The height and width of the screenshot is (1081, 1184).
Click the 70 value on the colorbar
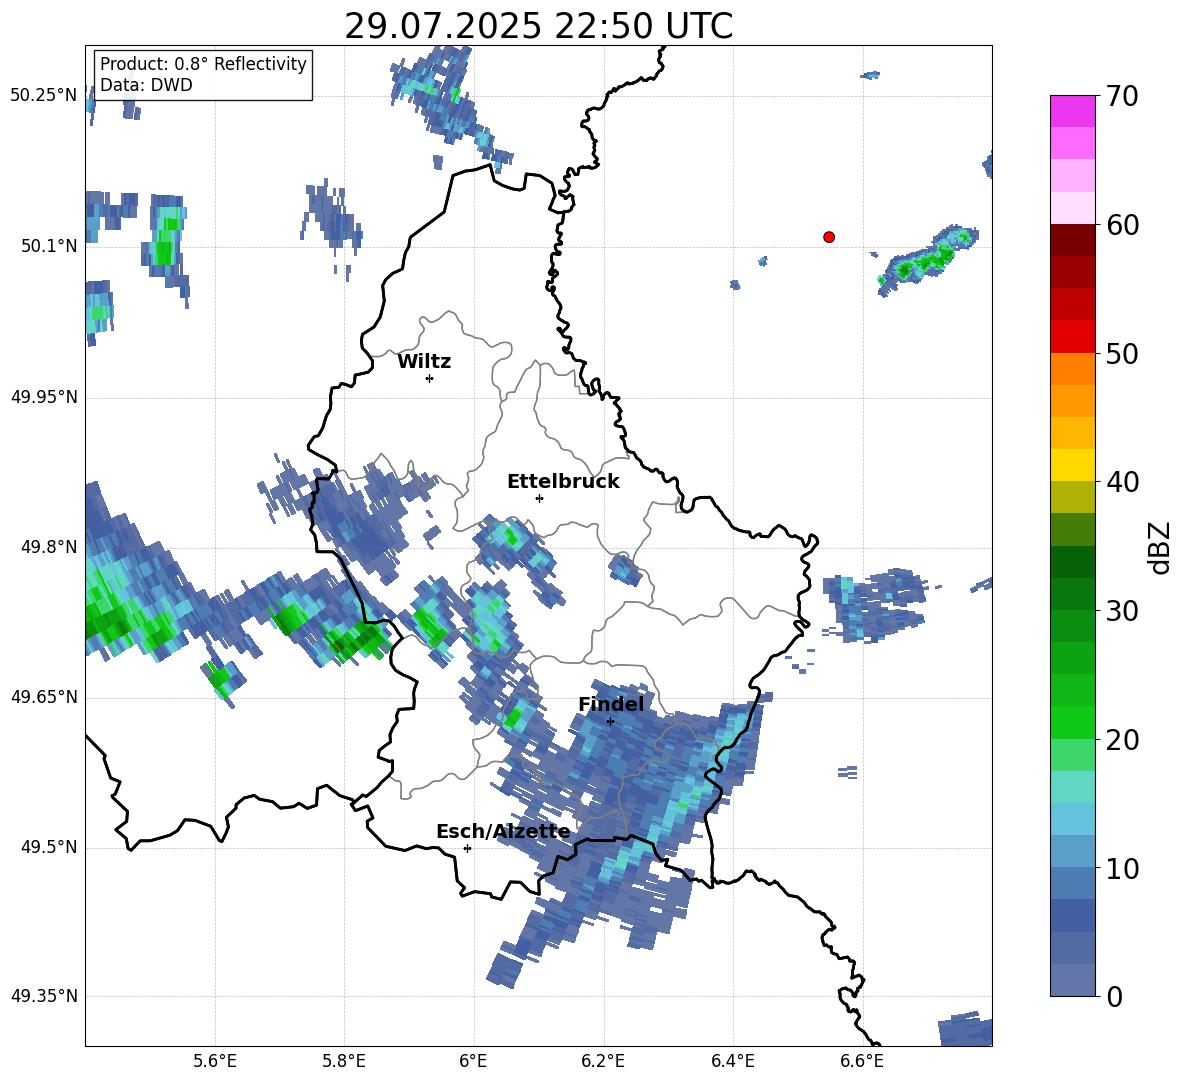(x=1122, y=97)
